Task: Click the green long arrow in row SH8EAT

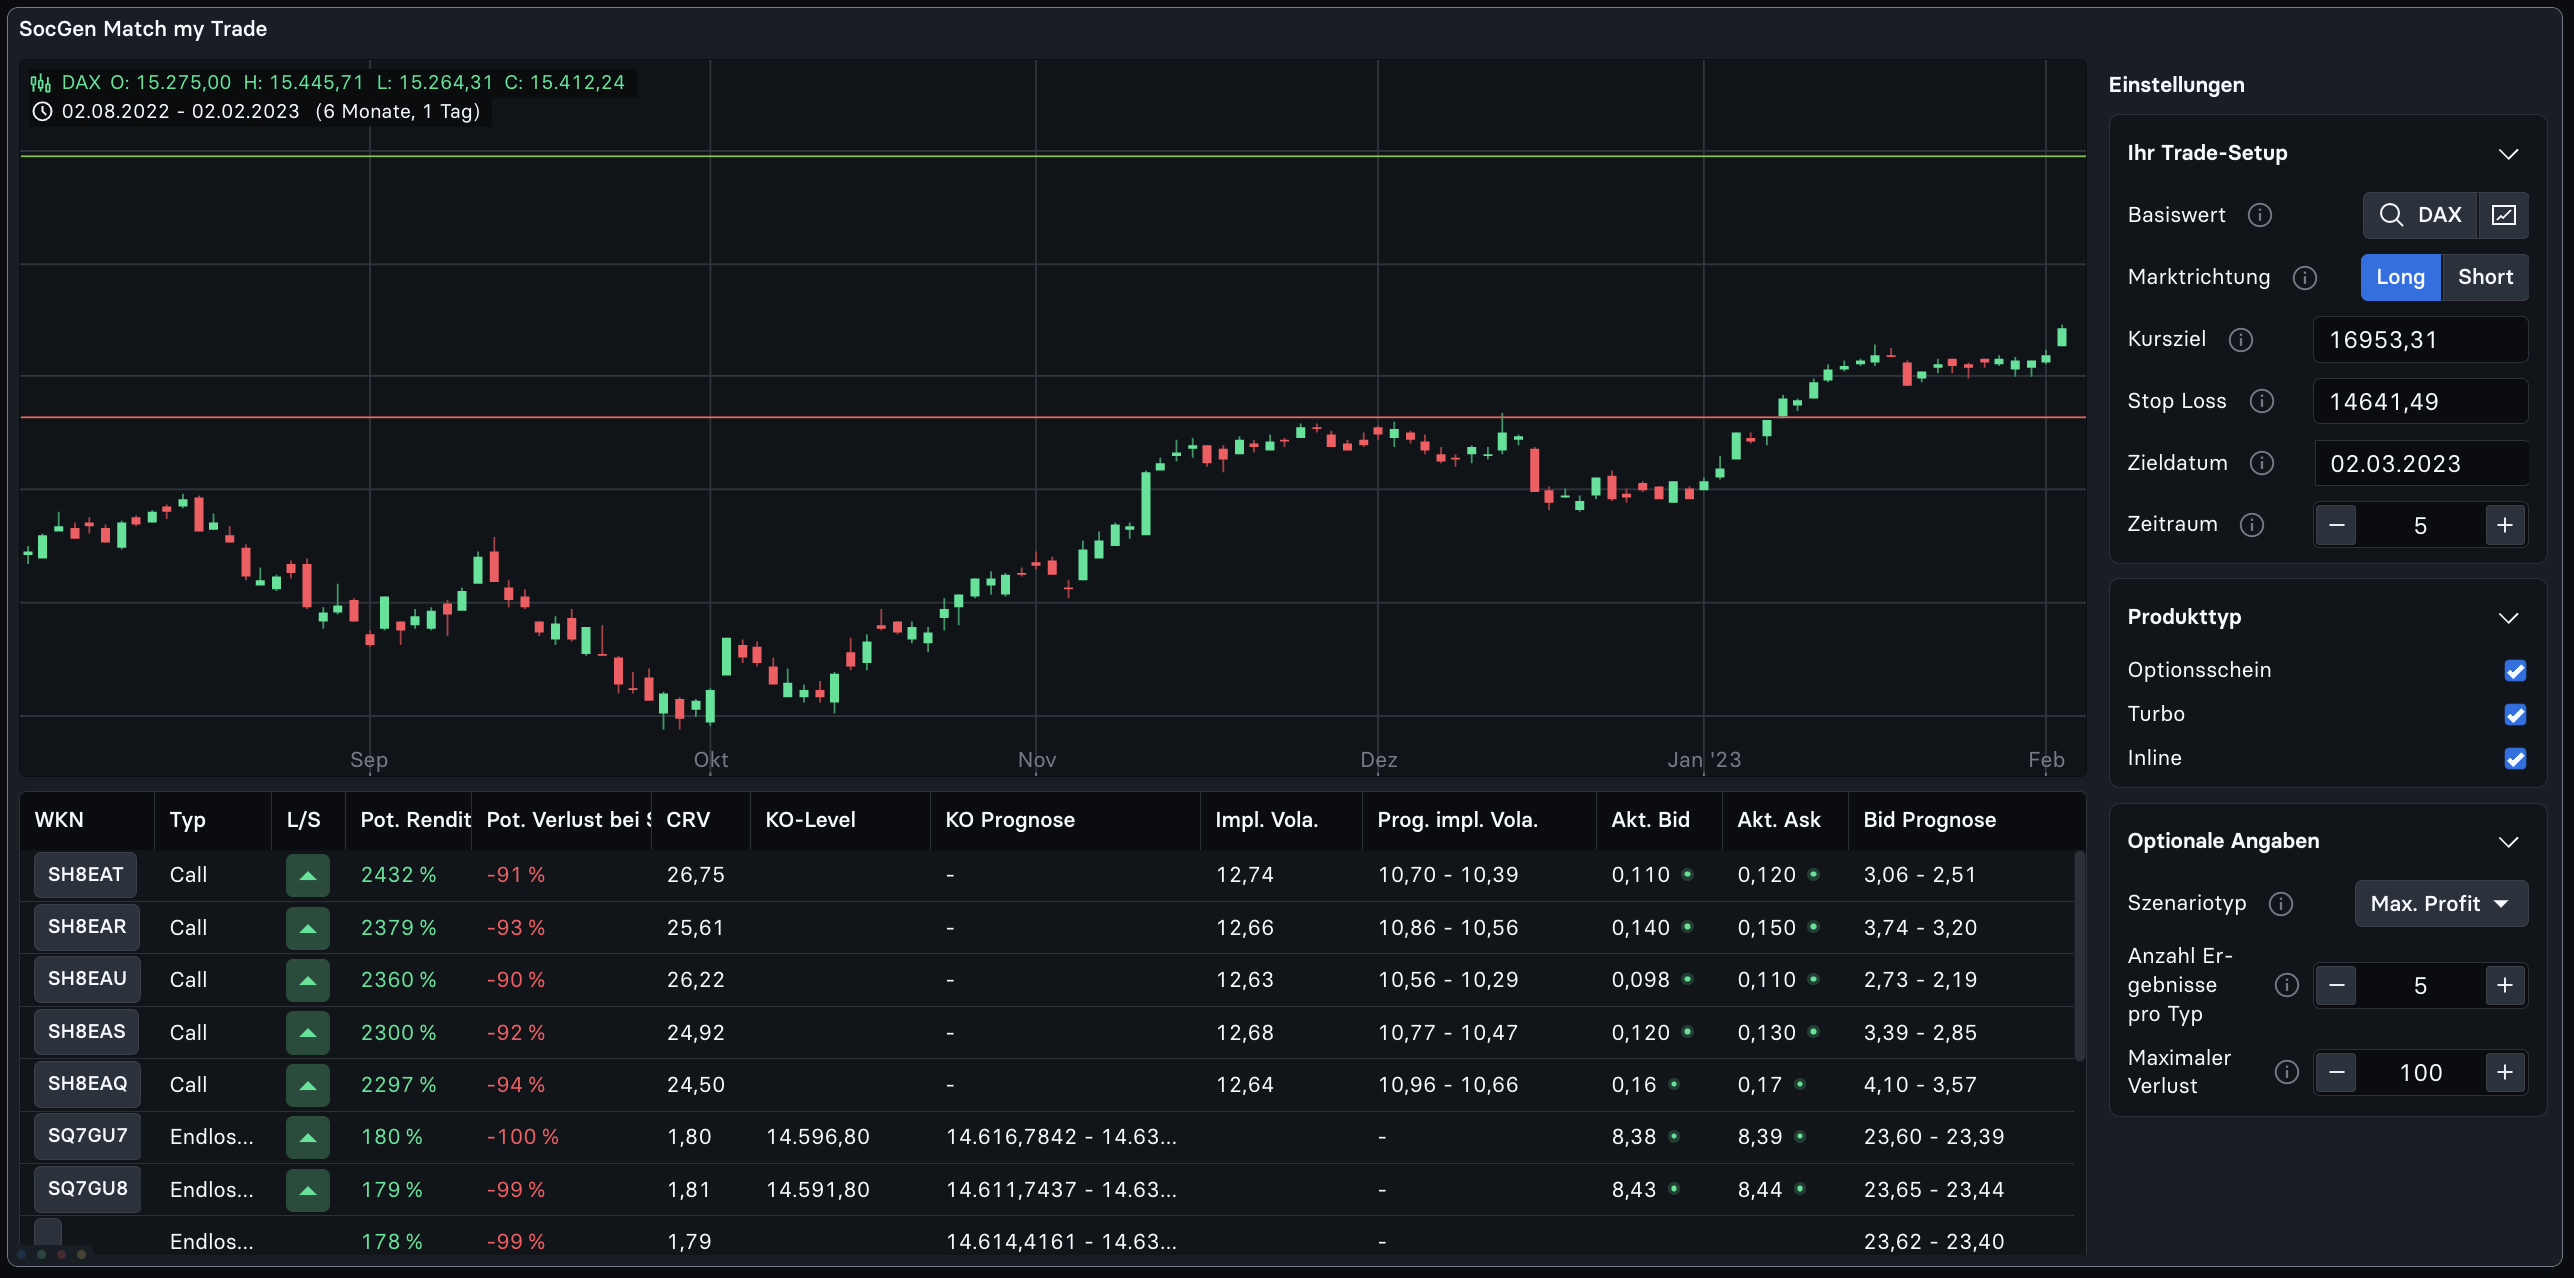Action: pos(308,875)
